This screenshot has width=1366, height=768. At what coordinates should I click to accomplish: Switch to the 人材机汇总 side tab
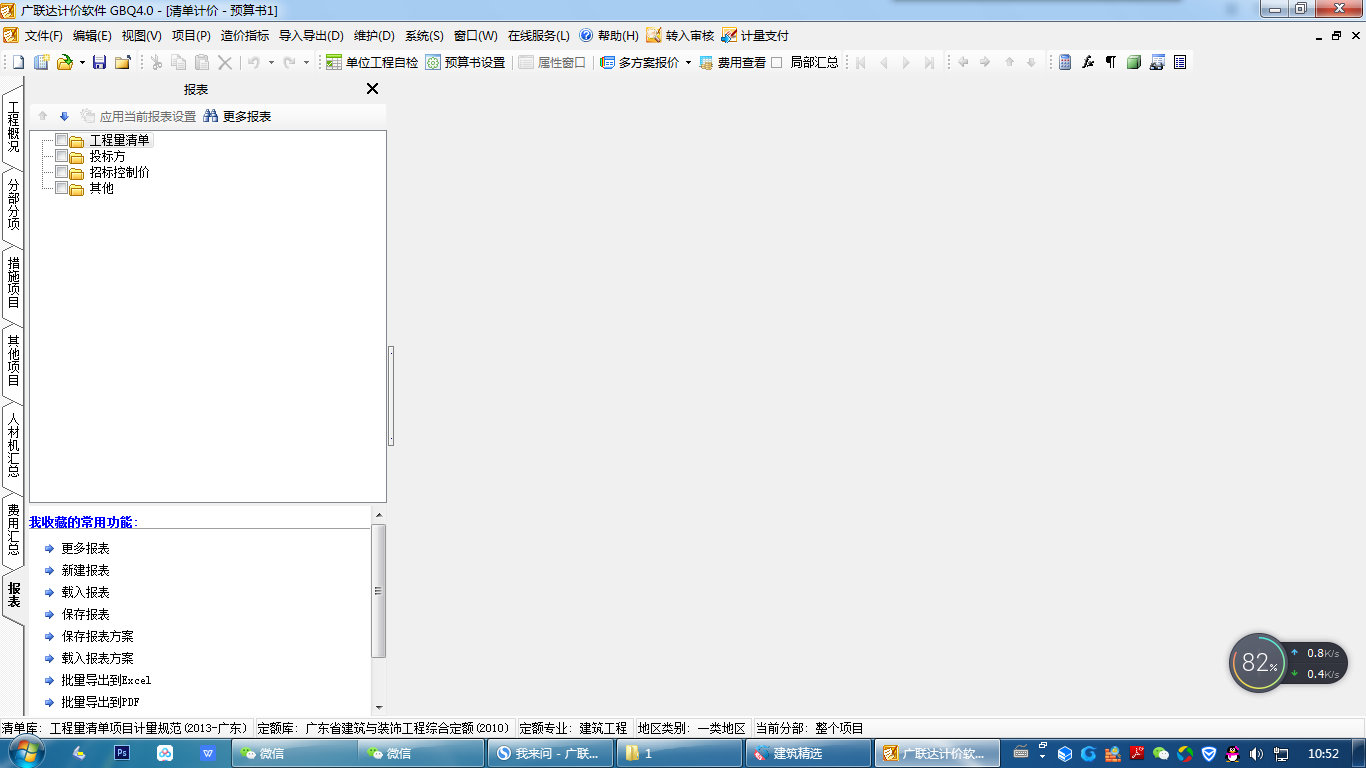point(13,446)
